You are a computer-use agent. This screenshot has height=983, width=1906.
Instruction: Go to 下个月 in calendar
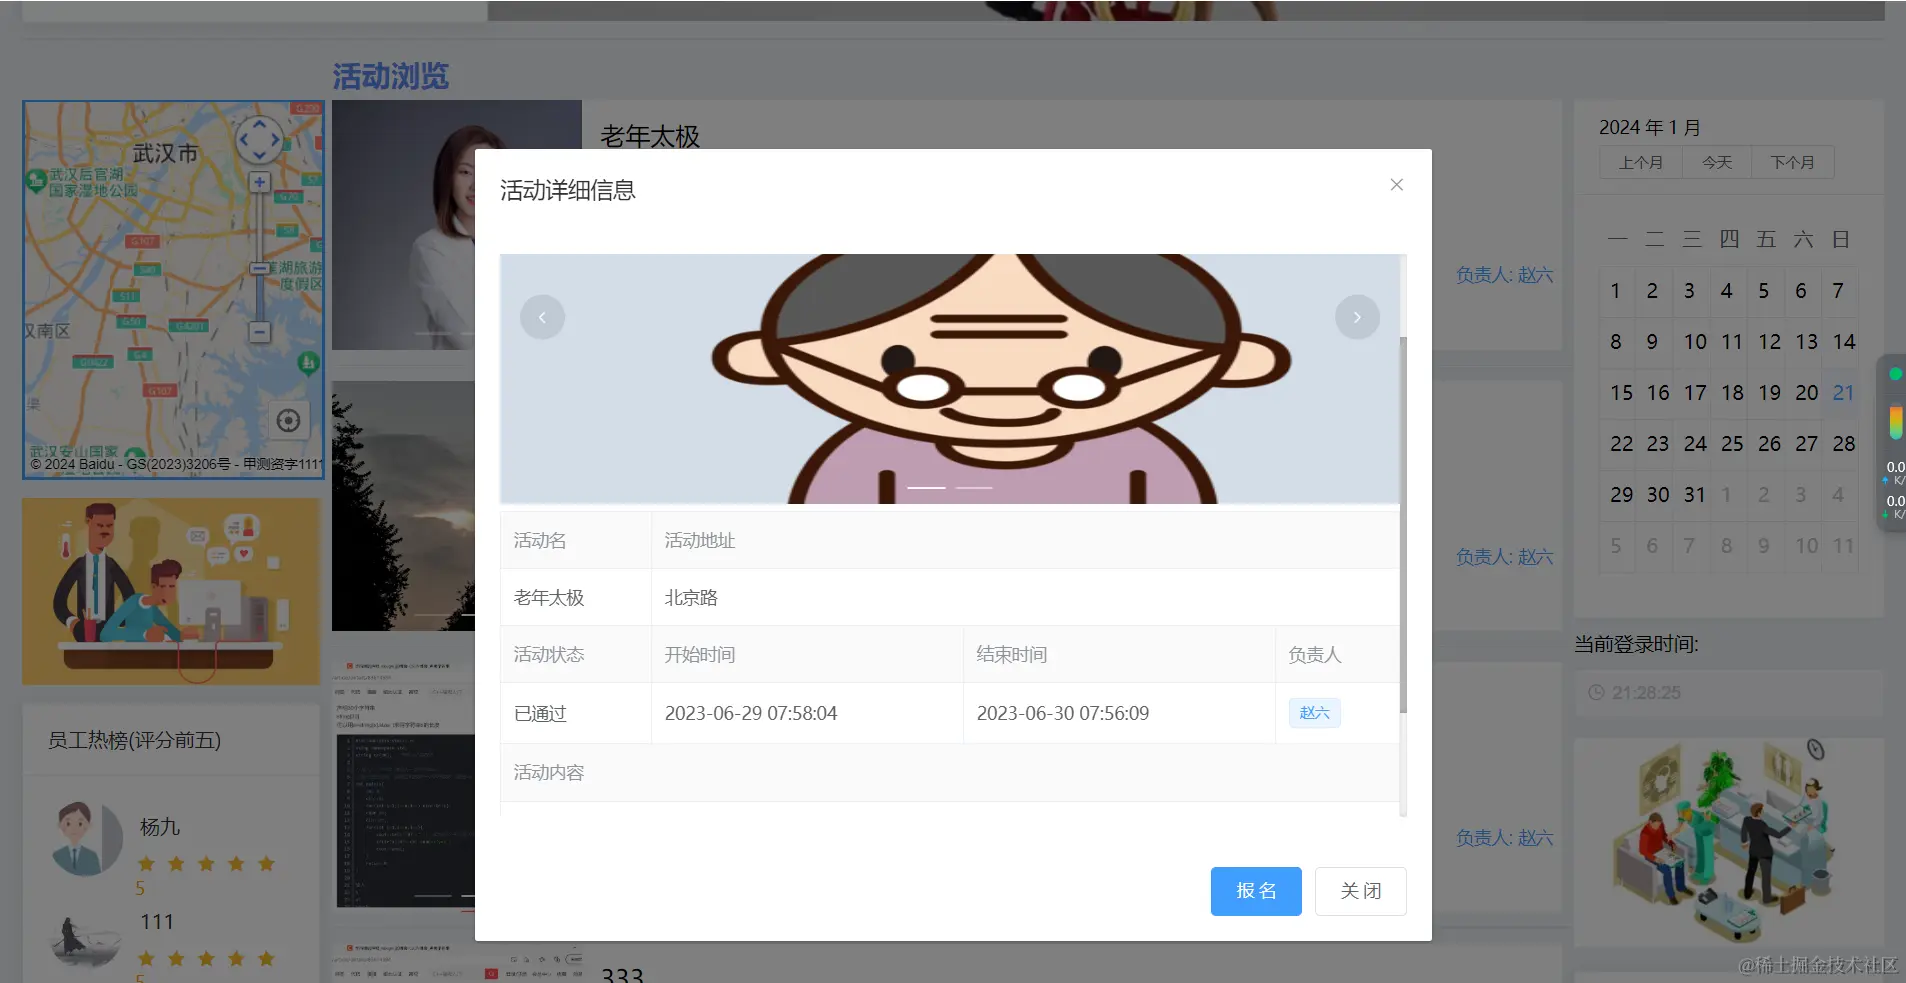1792,162
